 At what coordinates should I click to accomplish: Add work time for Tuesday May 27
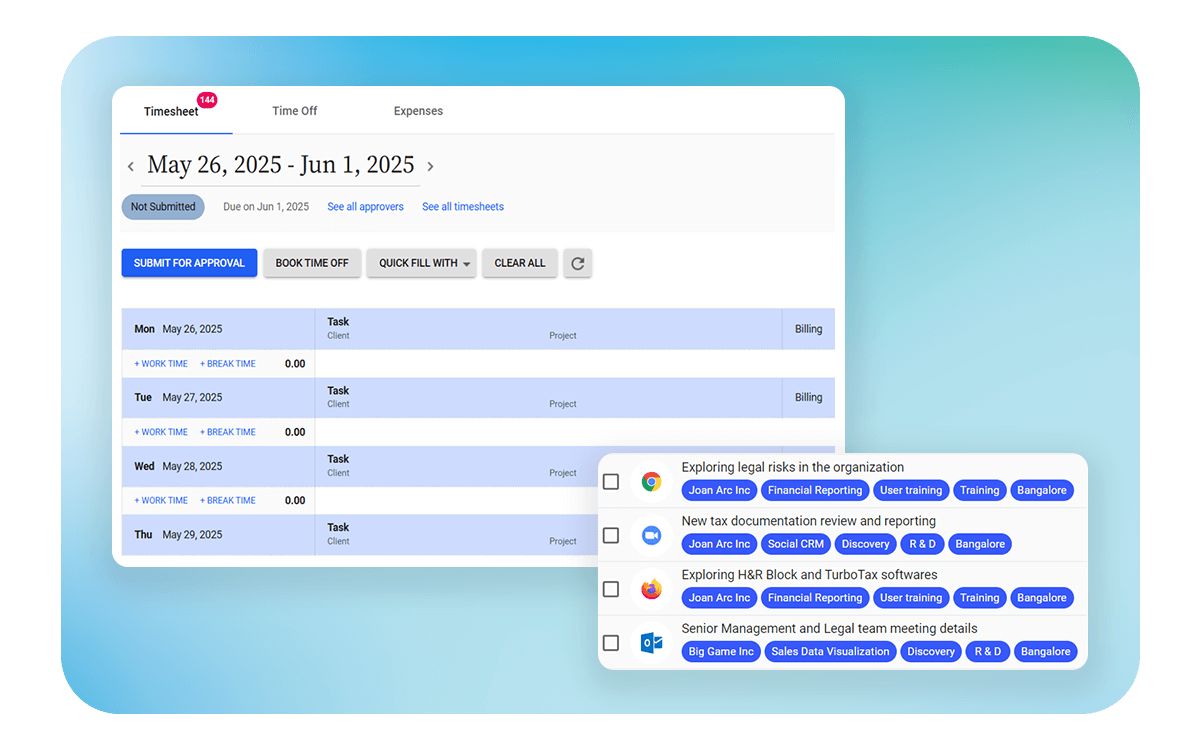pyautogui.click(x=161, y=432)
